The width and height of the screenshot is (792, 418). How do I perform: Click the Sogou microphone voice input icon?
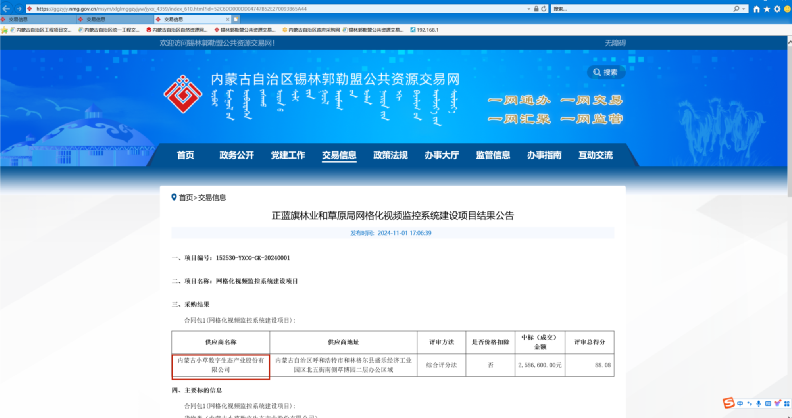tap(758, 403)
